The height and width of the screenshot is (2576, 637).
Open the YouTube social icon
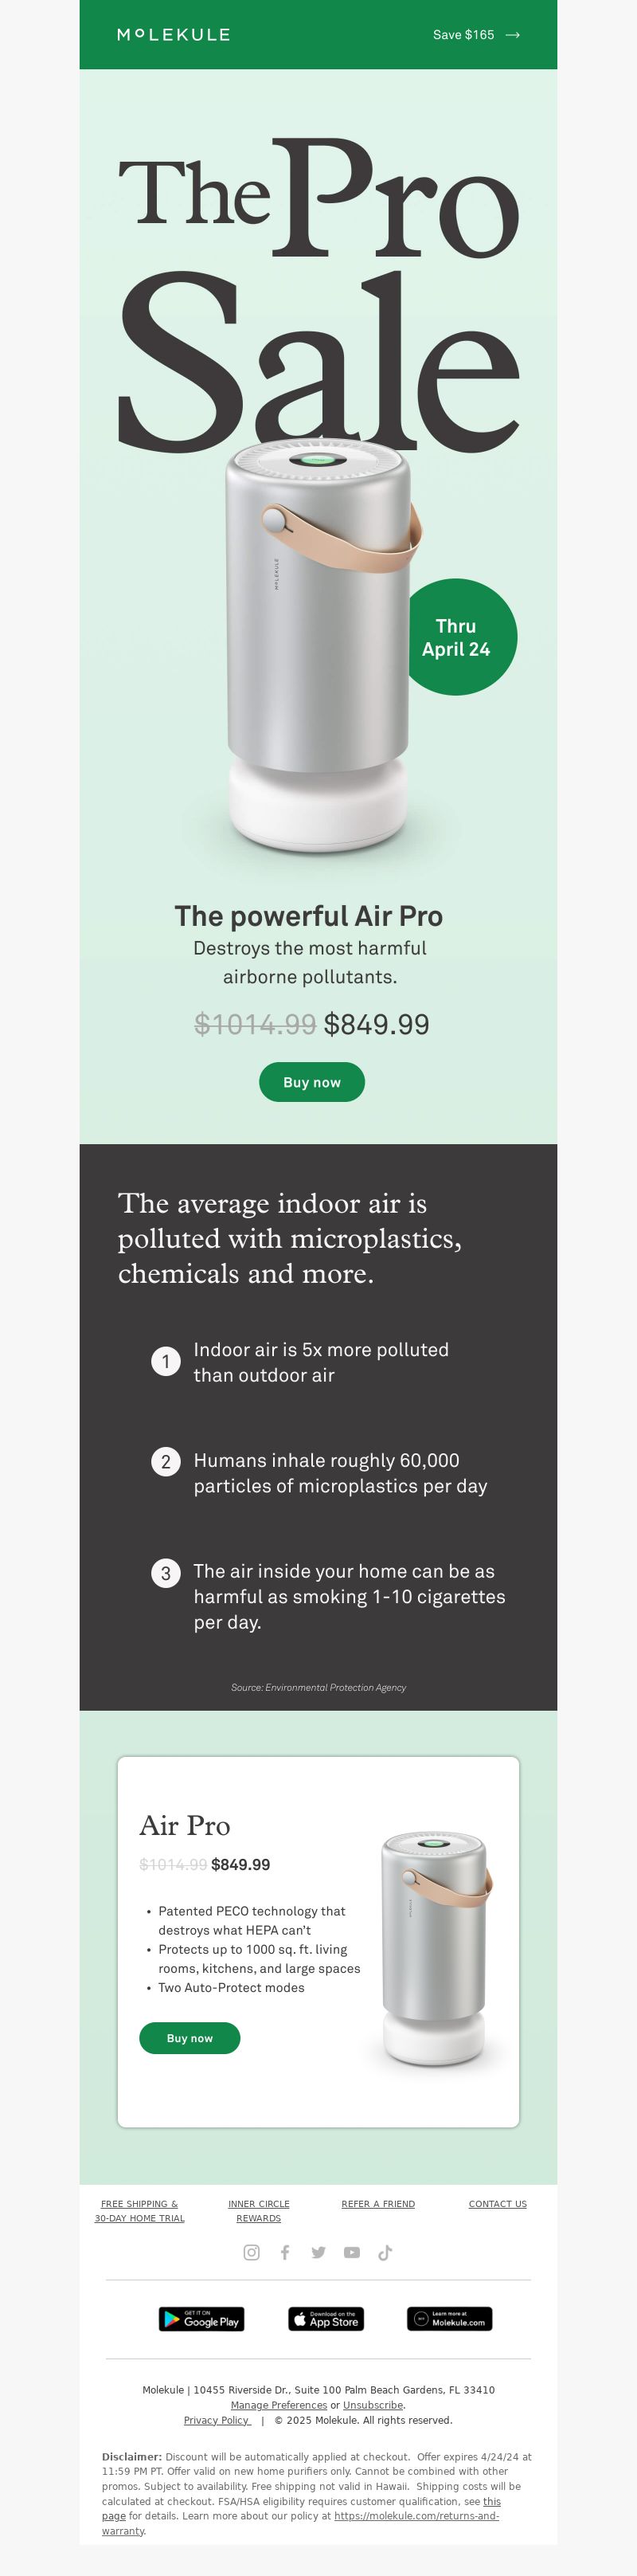352,2252
